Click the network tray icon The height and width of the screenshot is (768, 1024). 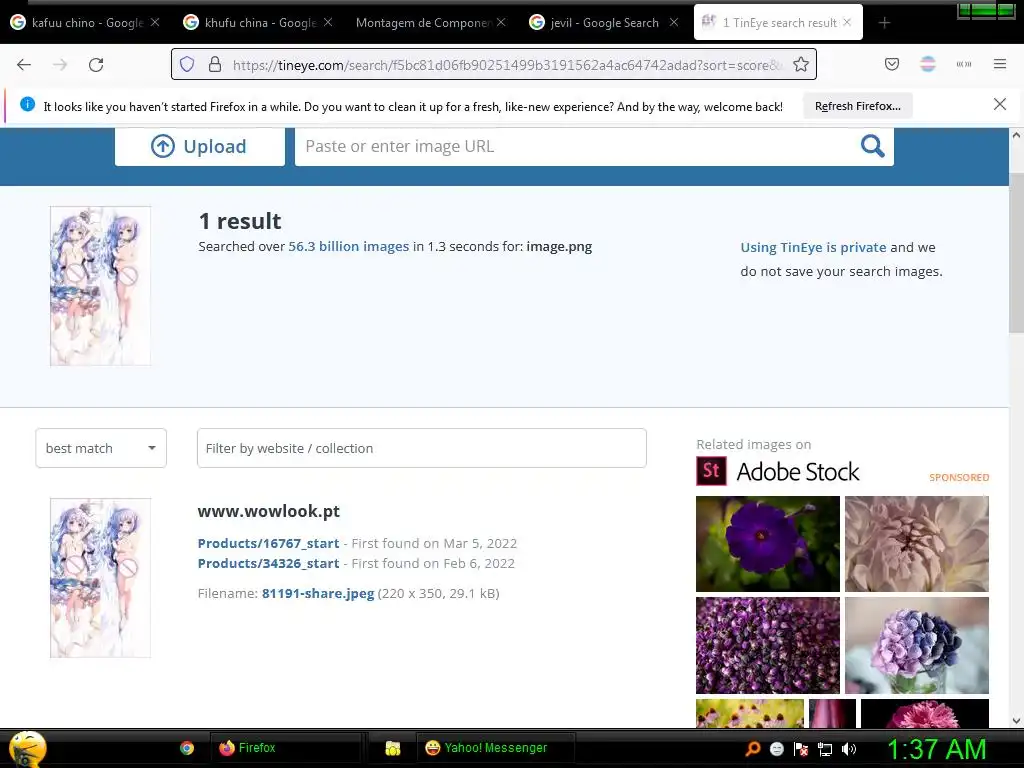(x=825, y=750)
